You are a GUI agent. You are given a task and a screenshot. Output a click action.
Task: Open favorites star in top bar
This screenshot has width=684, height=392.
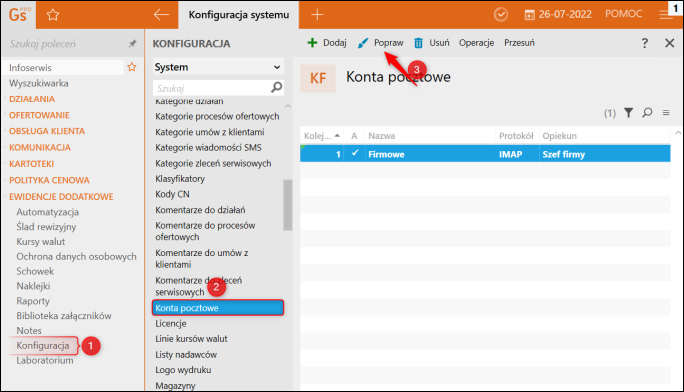53,15
